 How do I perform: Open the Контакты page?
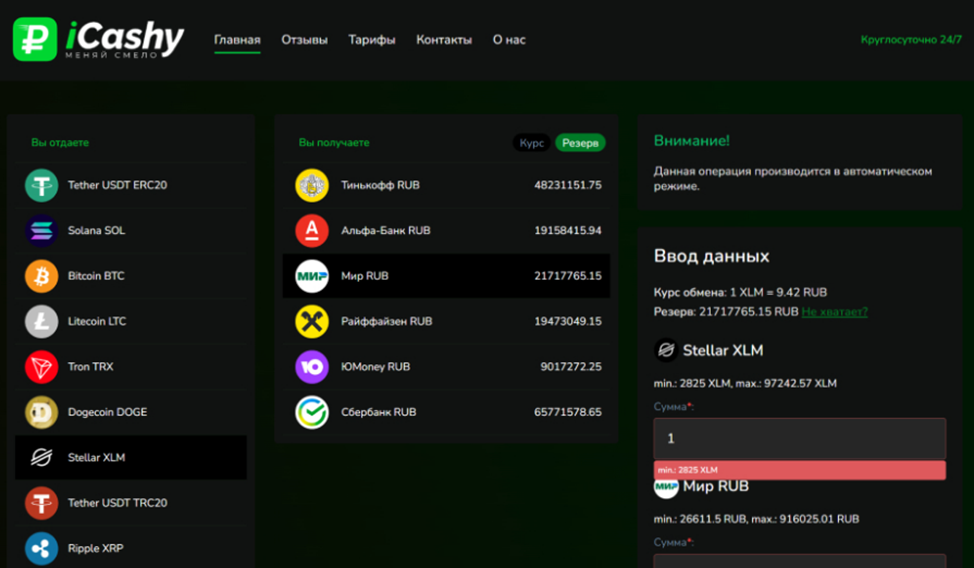[x=444, y=40]
